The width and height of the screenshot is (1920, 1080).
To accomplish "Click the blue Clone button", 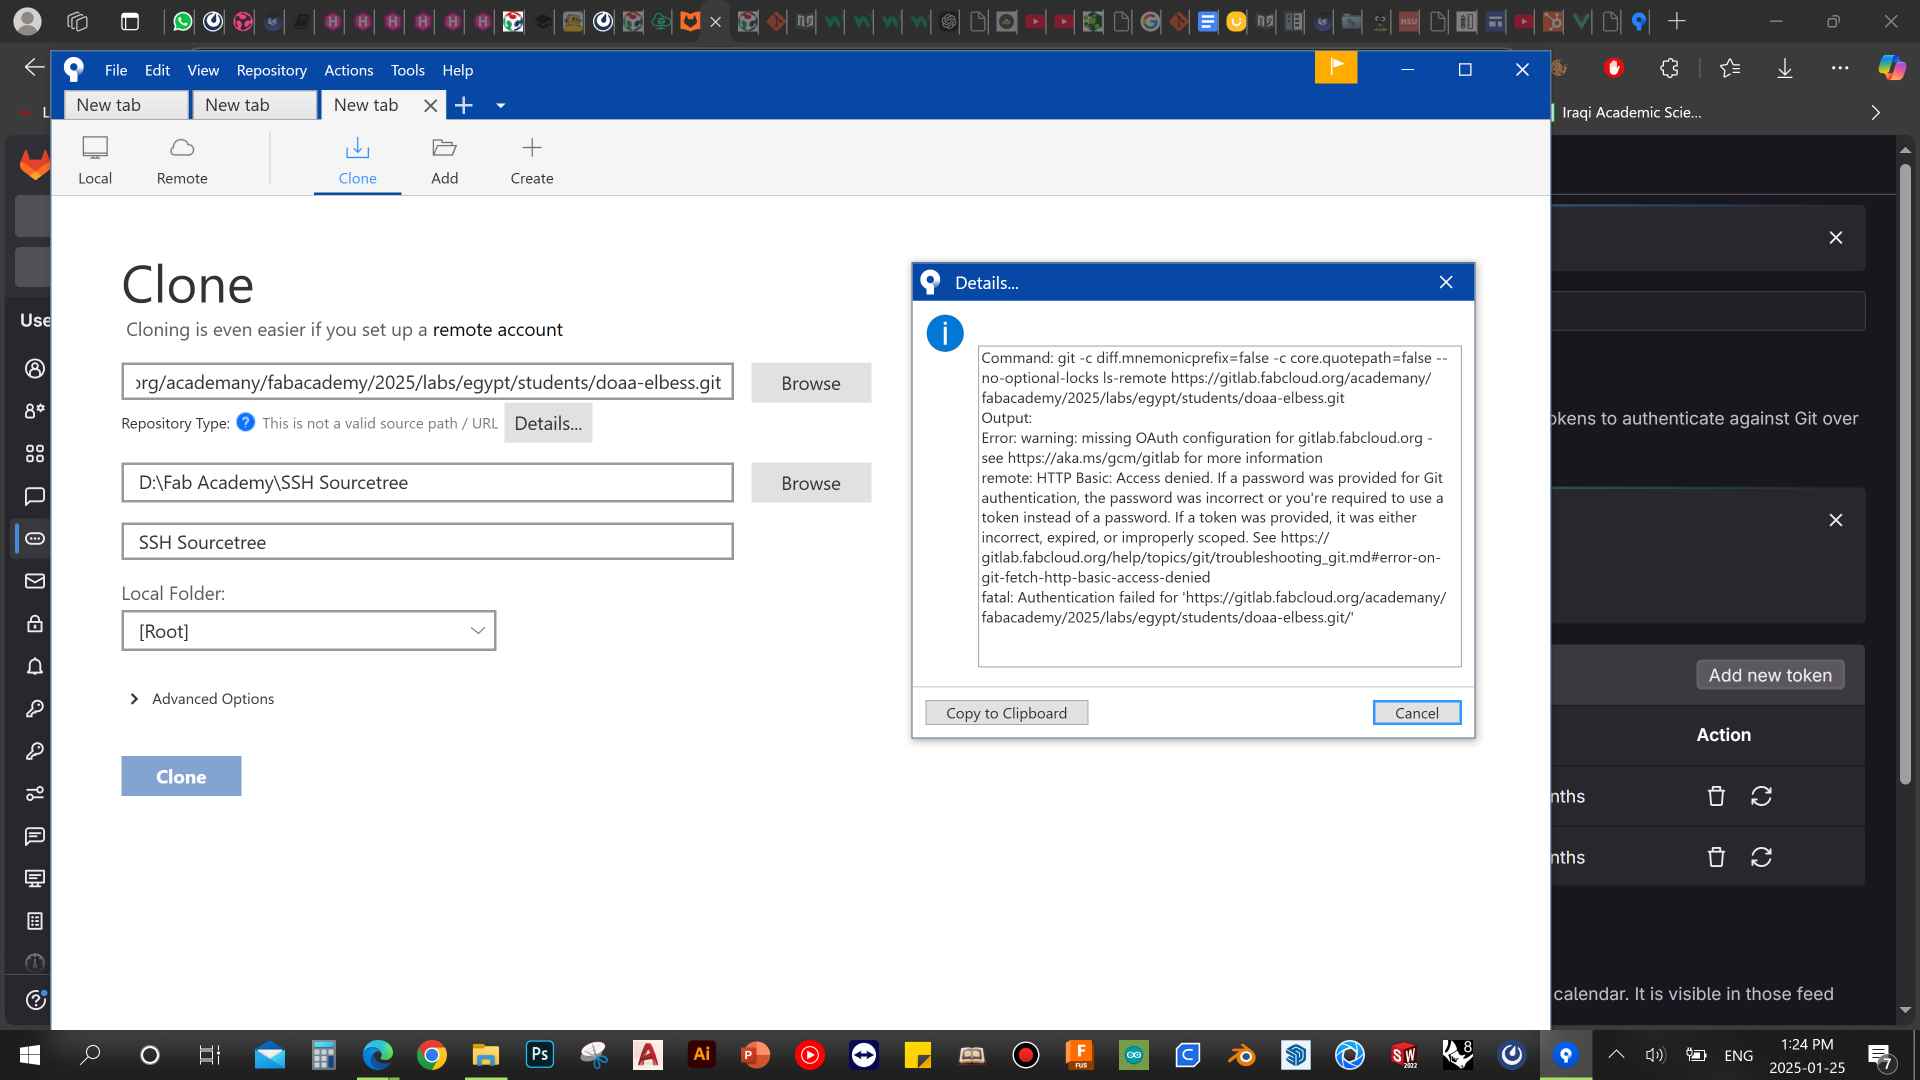I will coord(181,776).
